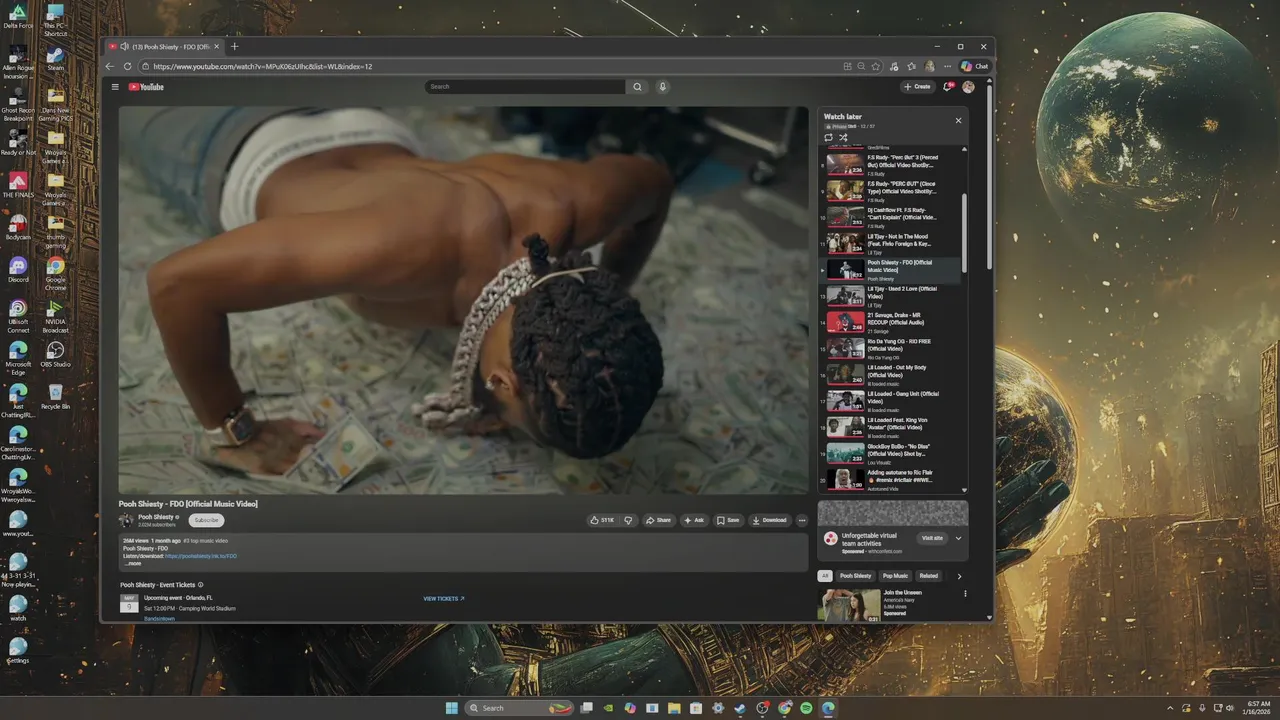
Task: Save the video to a playlist
Action: coord(728,520)
